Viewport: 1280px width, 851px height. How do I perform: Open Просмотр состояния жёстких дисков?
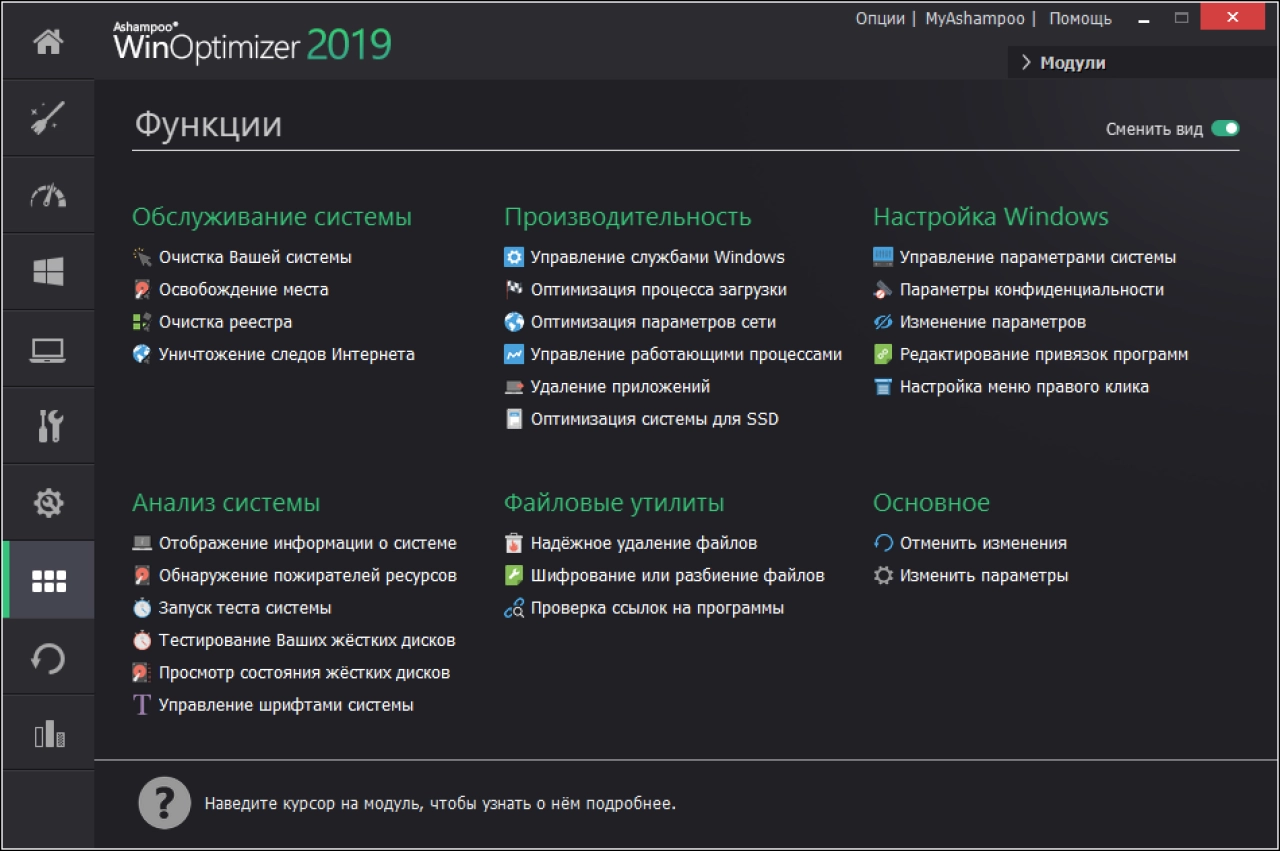pyautogui.click(x=304, y=673)
